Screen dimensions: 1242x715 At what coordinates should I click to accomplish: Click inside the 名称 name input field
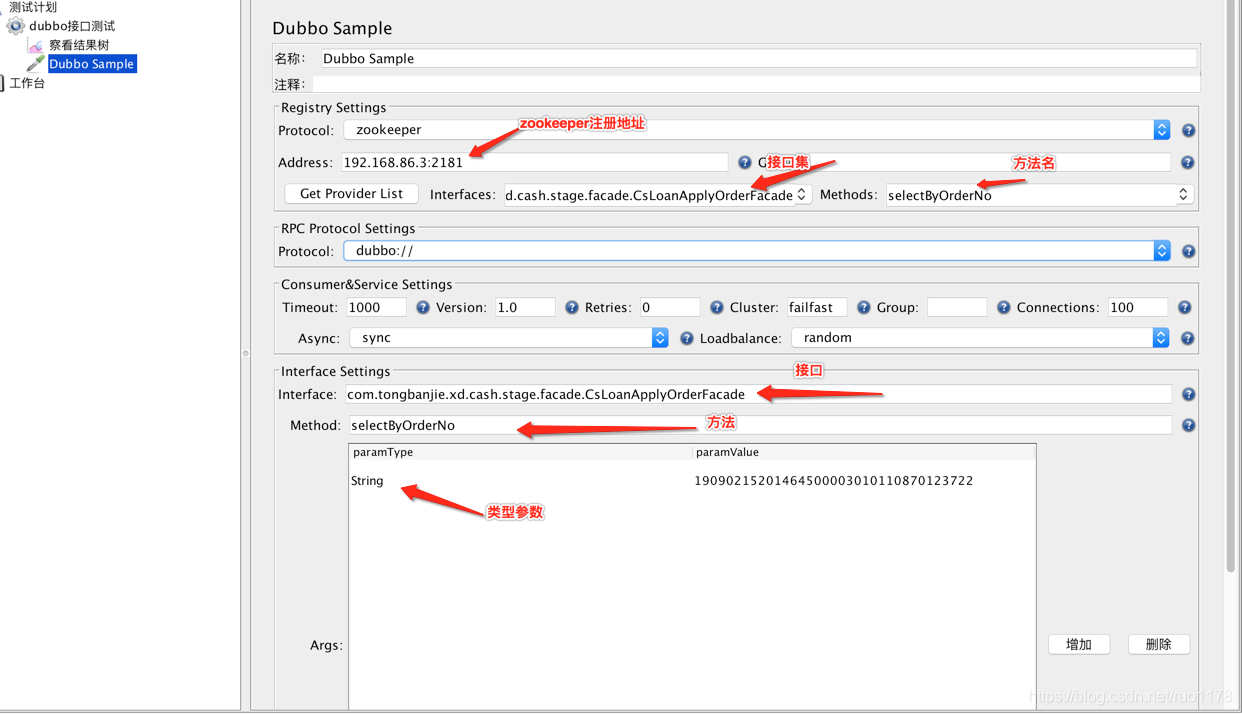(700, 58)
